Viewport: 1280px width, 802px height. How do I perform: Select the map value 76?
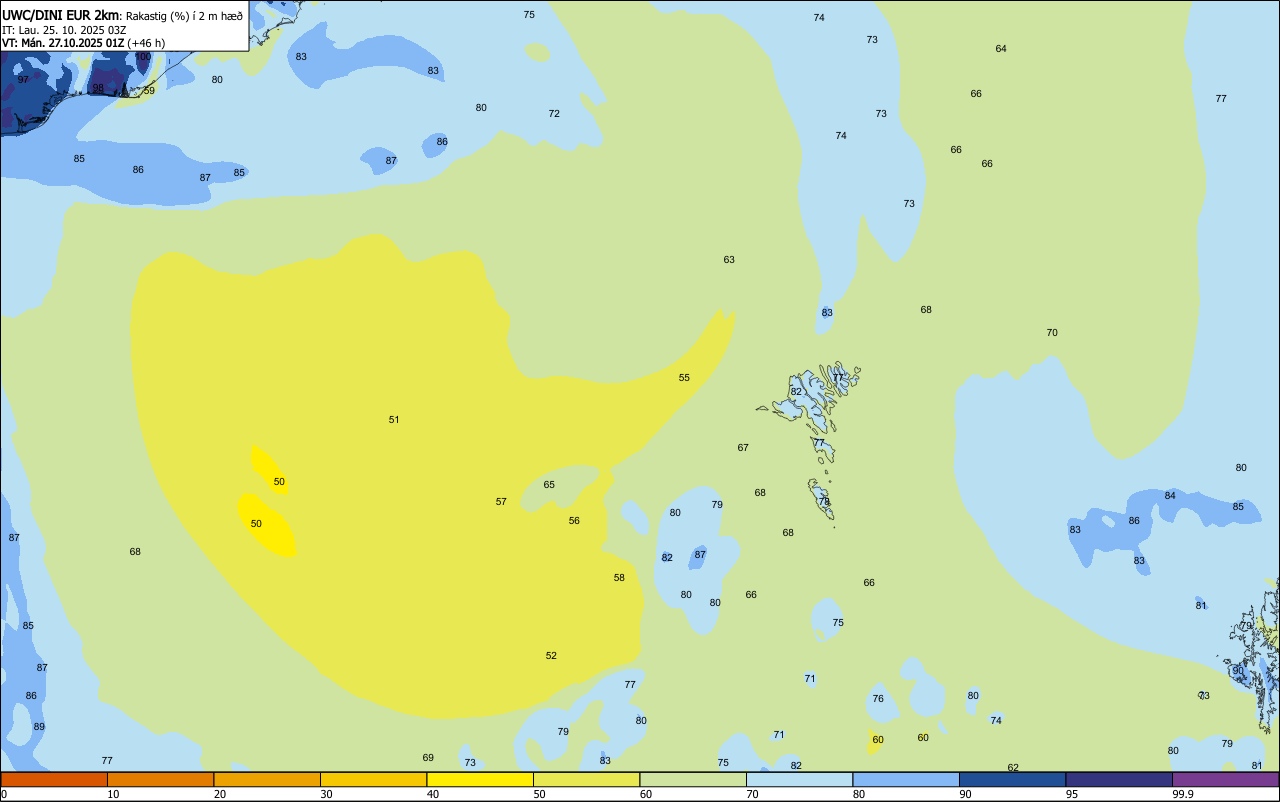(x=878, y=699)
